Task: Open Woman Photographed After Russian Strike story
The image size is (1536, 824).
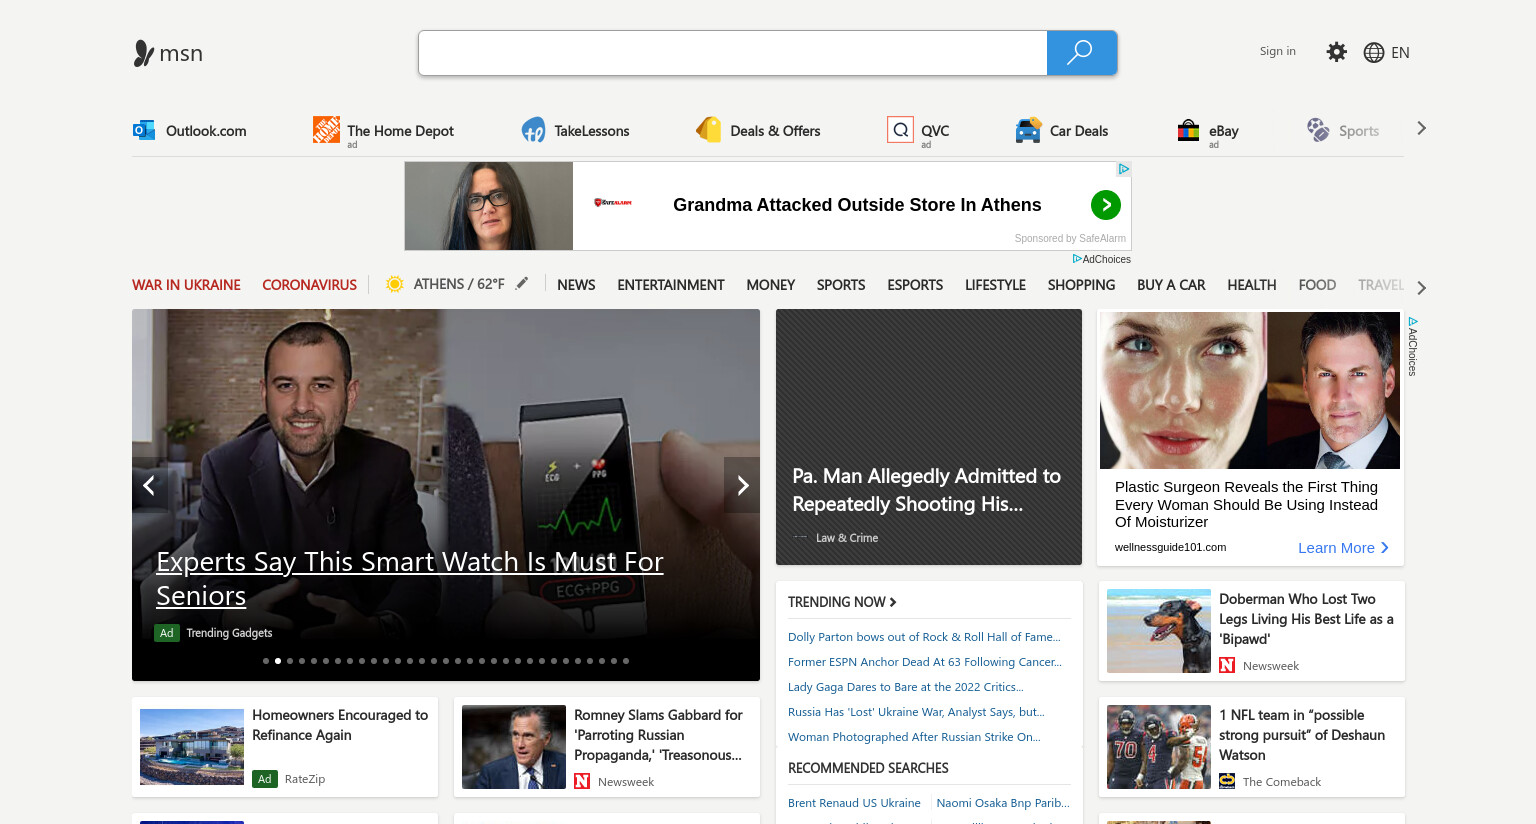Action: pyautogui.click(x=914, y=737)
